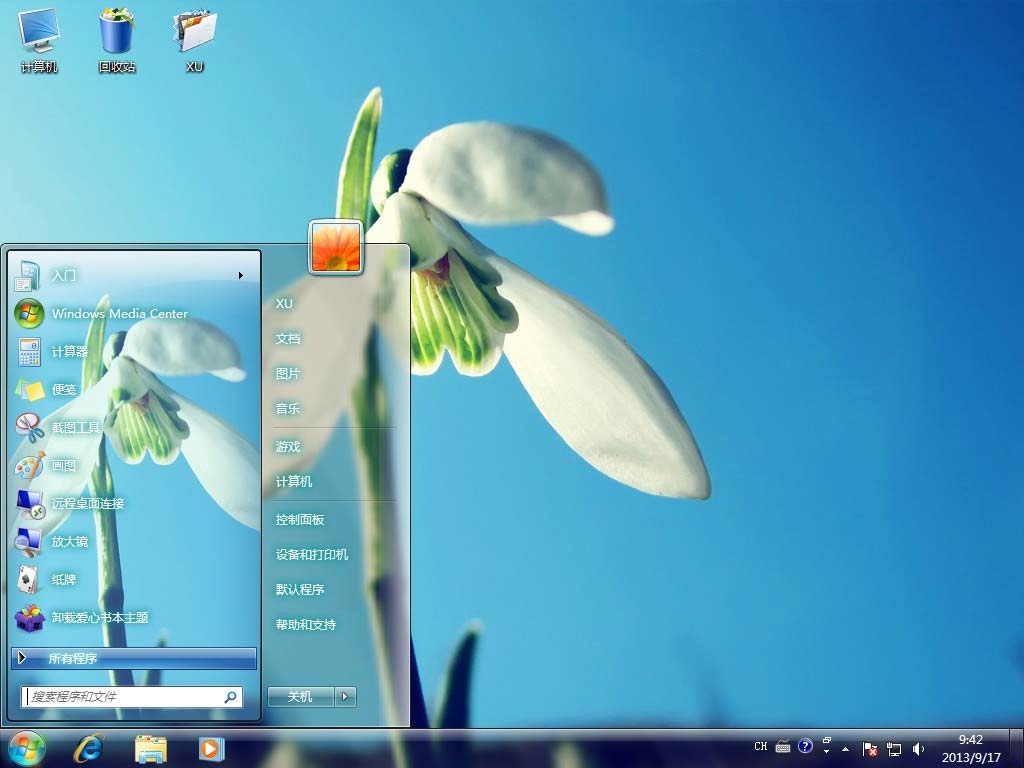Open Windows Media Player from taskbar
1024x768 pixels.
tap(211, 748)
